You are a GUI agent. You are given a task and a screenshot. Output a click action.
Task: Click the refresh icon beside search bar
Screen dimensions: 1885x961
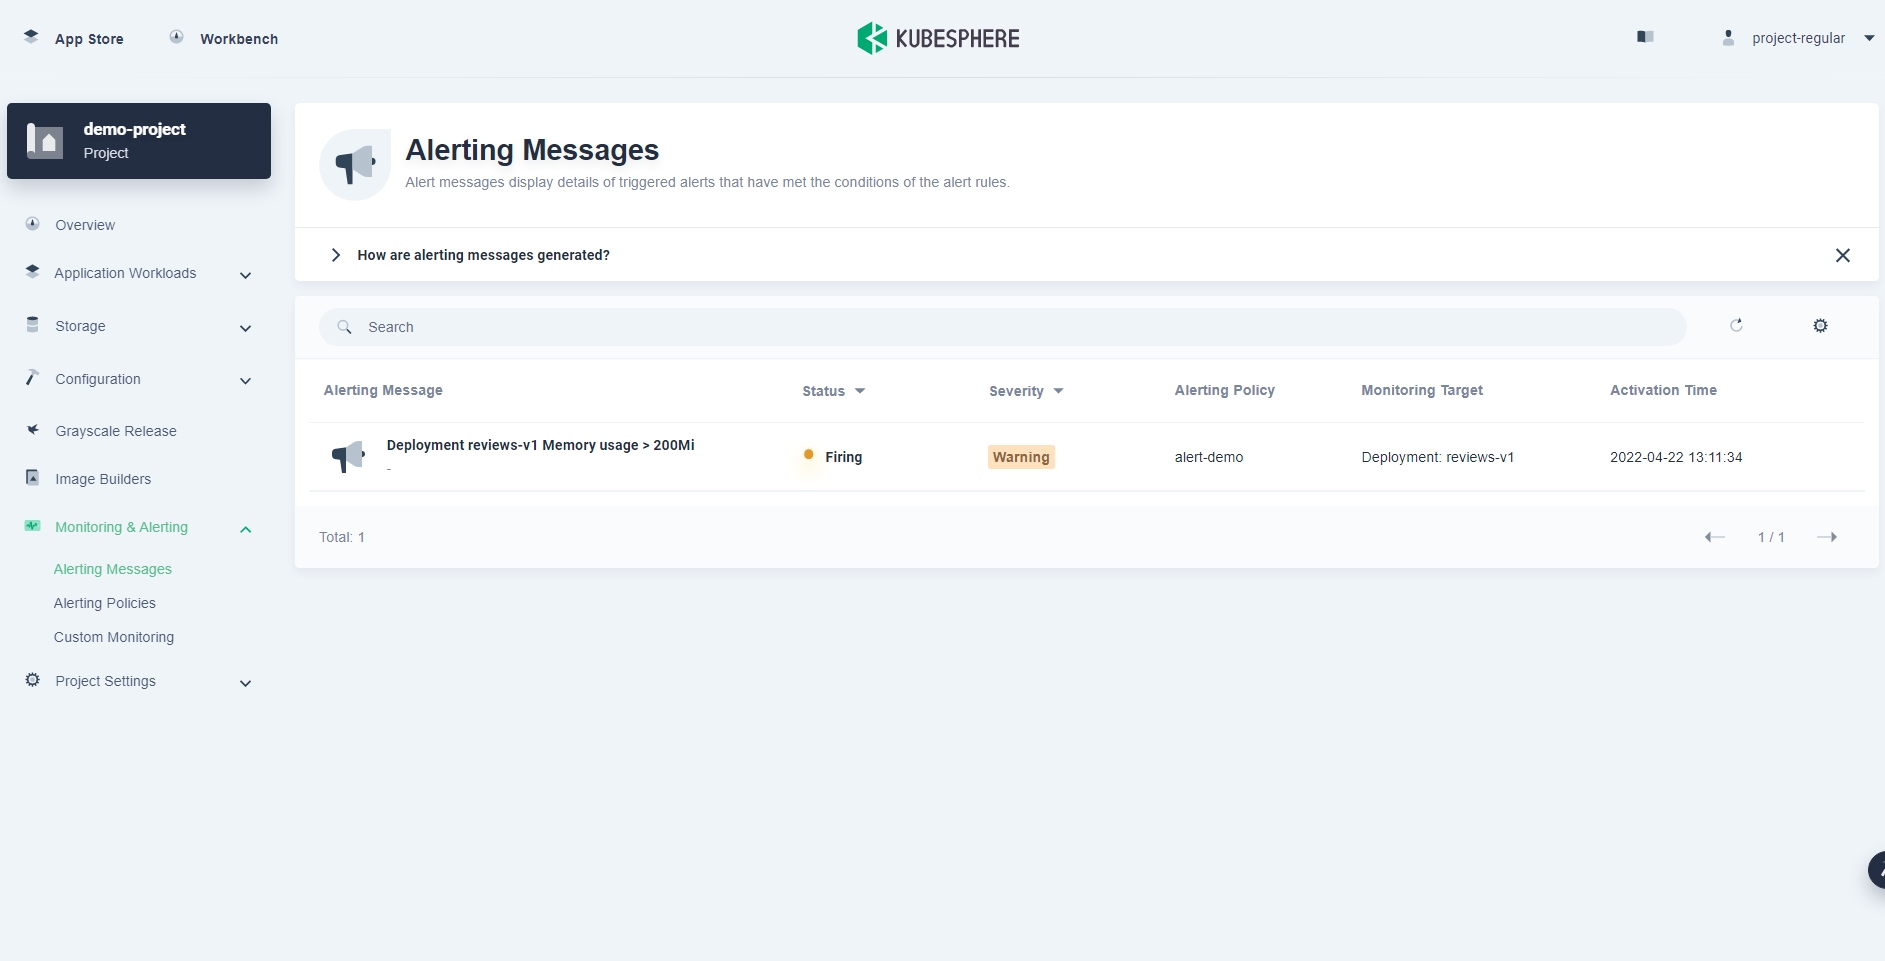tap(1736, 326)
